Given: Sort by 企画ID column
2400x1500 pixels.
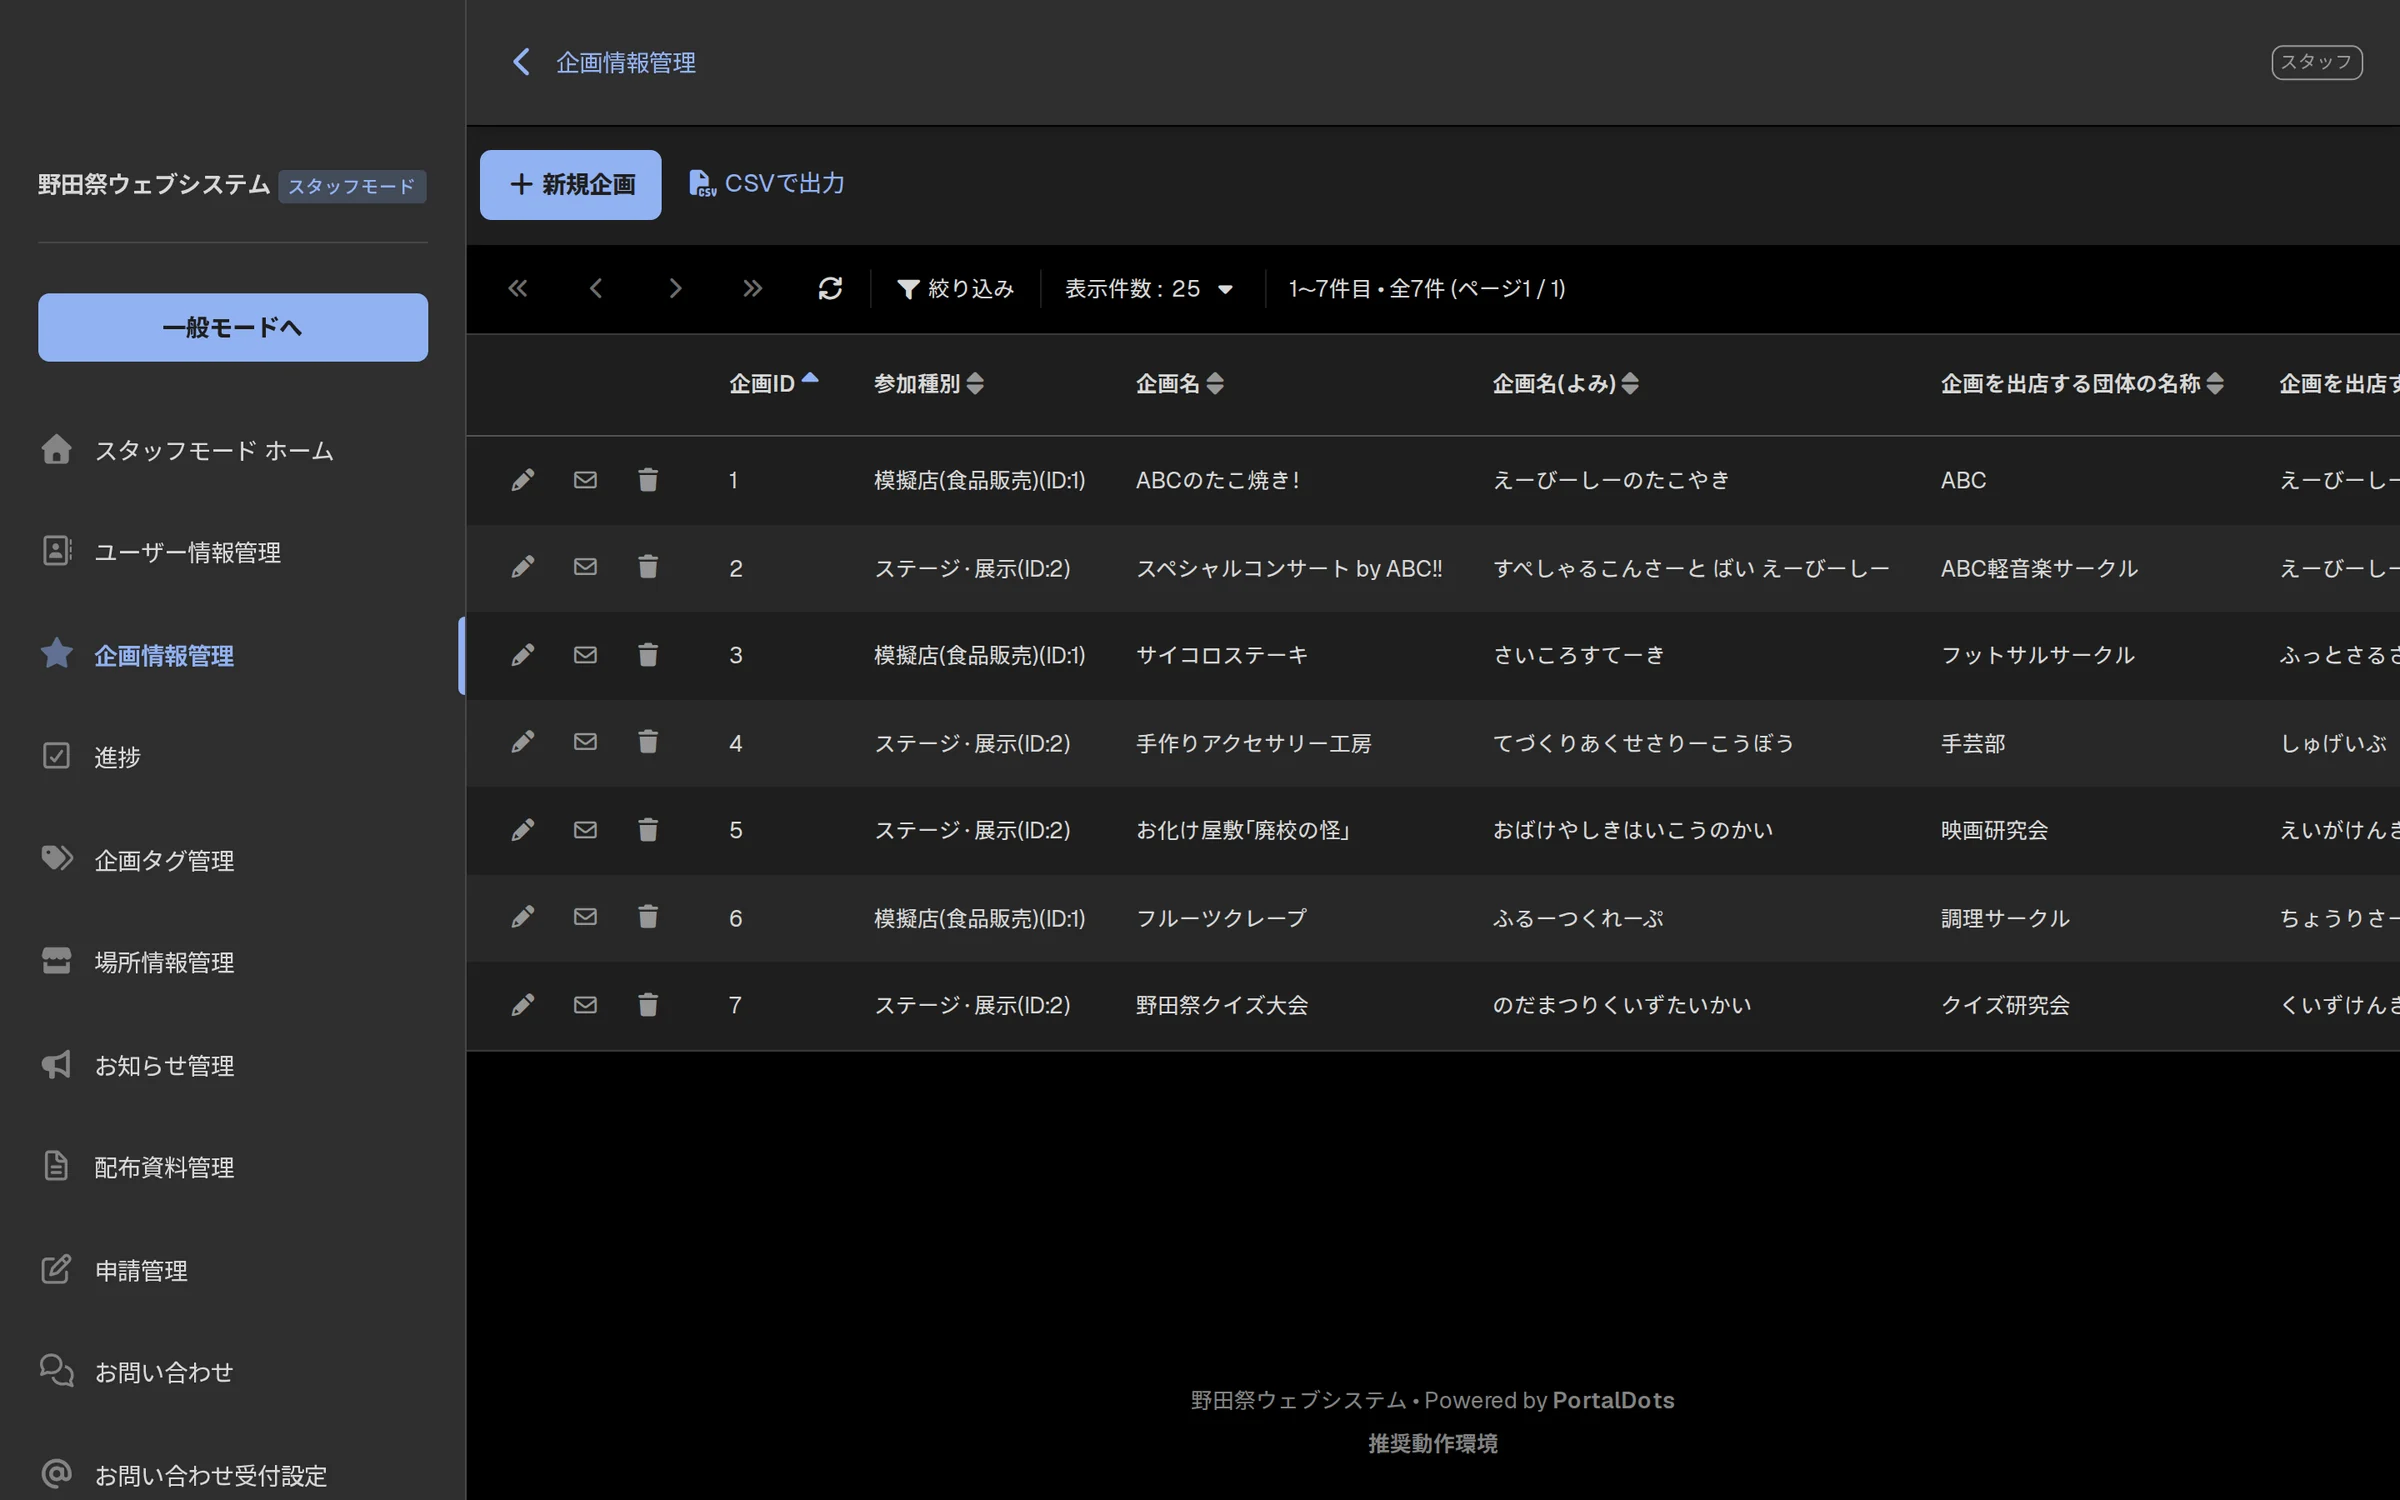Looking at the screenshot, I should (x=774, y=383).
